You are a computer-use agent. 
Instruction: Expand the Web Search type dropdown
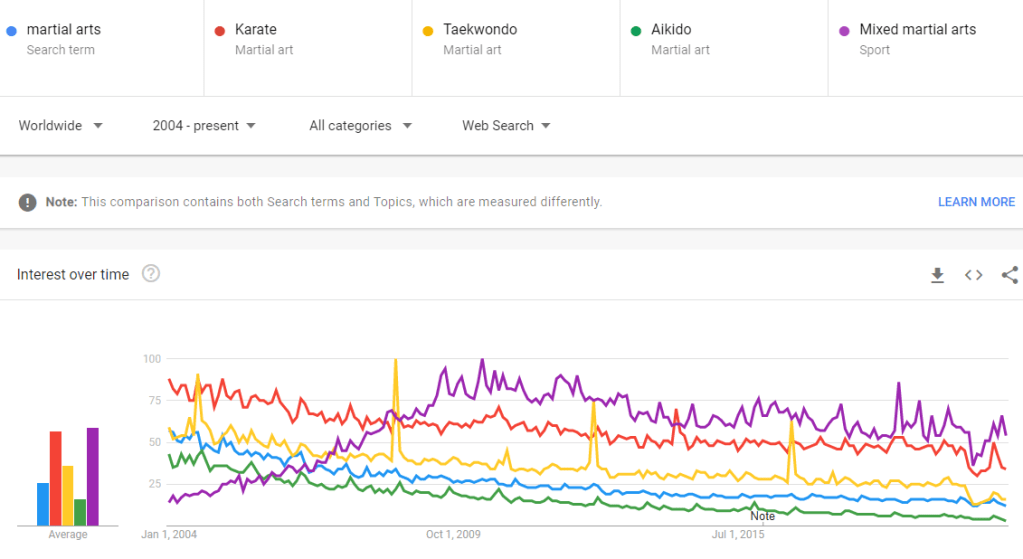click(x=506, y=126)
